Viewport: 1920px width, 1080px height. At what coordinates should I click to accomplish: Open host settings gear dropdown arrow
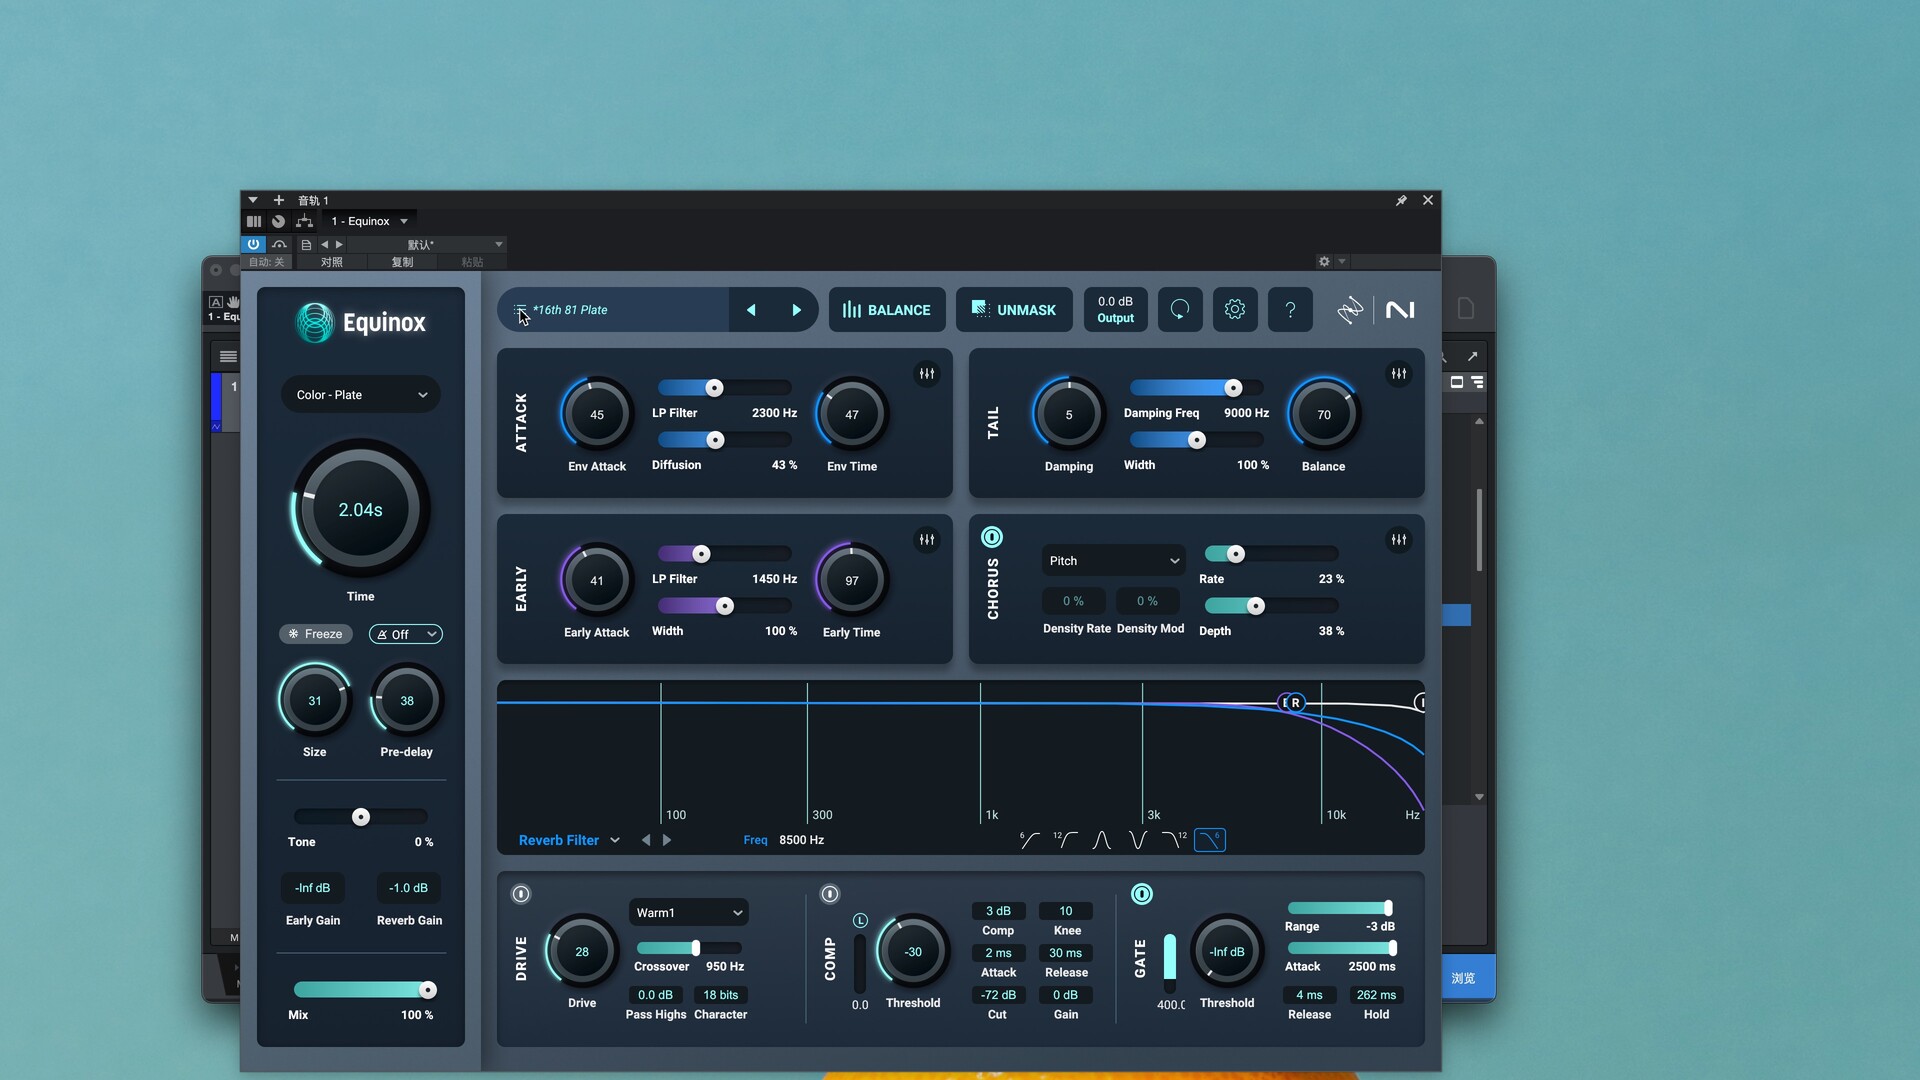1342,262
